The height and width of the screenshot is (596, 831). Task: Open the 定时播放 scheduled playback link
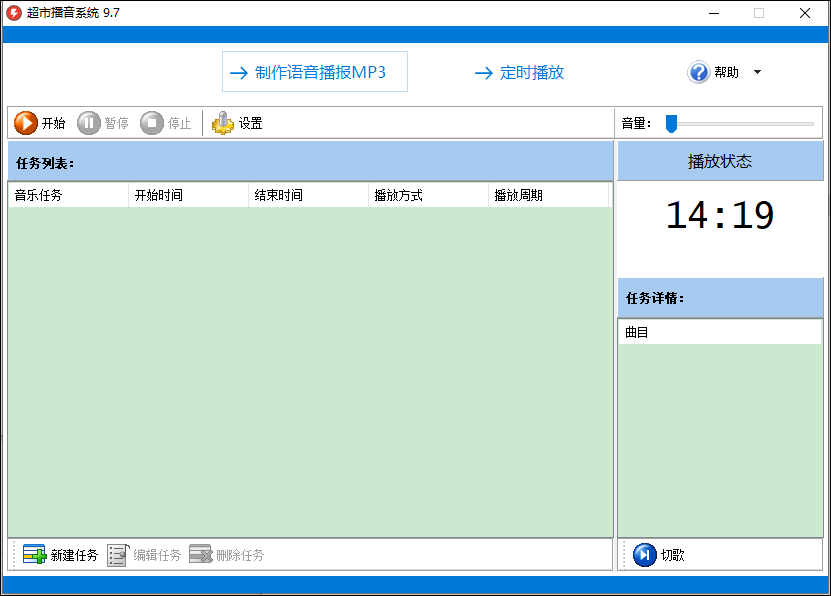pos(519,71)
